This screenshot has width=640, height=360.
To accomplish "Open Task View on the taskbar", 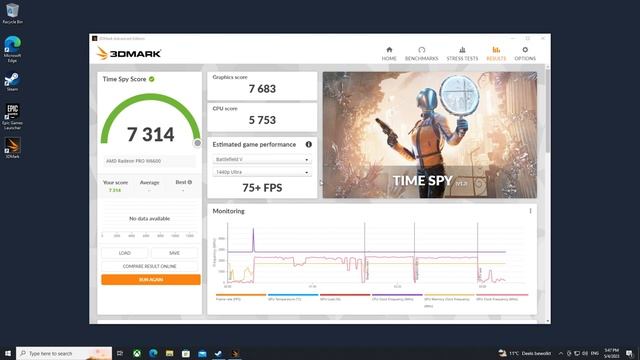I will click(x=120, y=353).
